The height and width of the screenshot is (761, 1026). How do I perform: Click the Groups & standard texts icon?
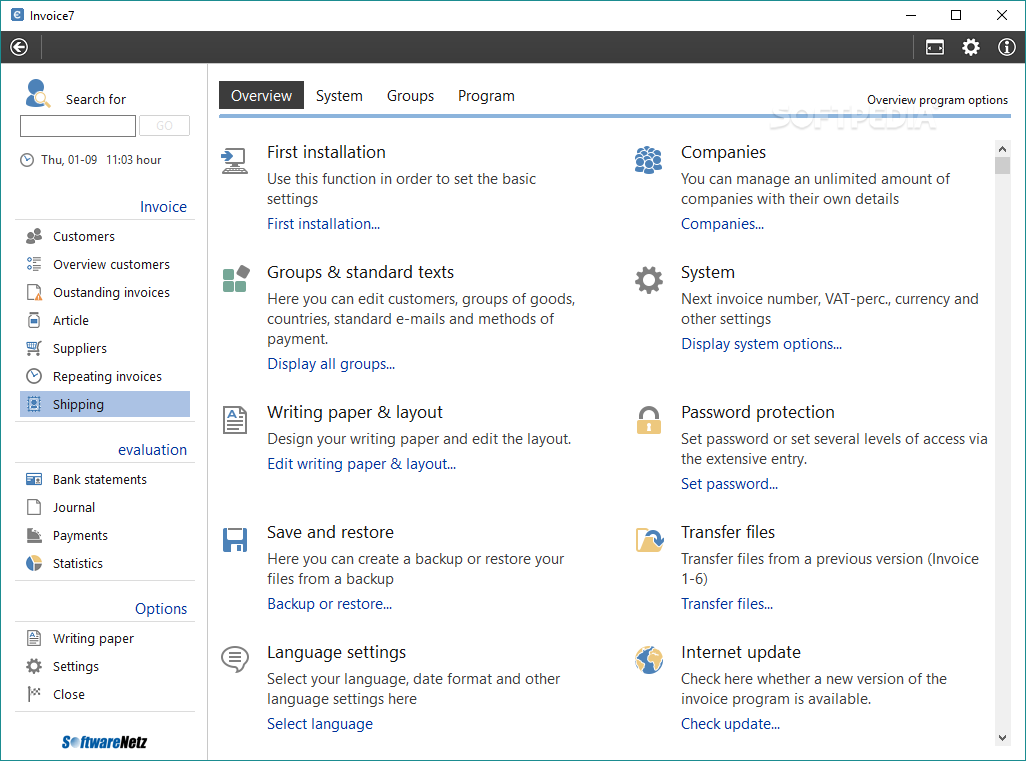pyautogui.click(x=236, y=279)
